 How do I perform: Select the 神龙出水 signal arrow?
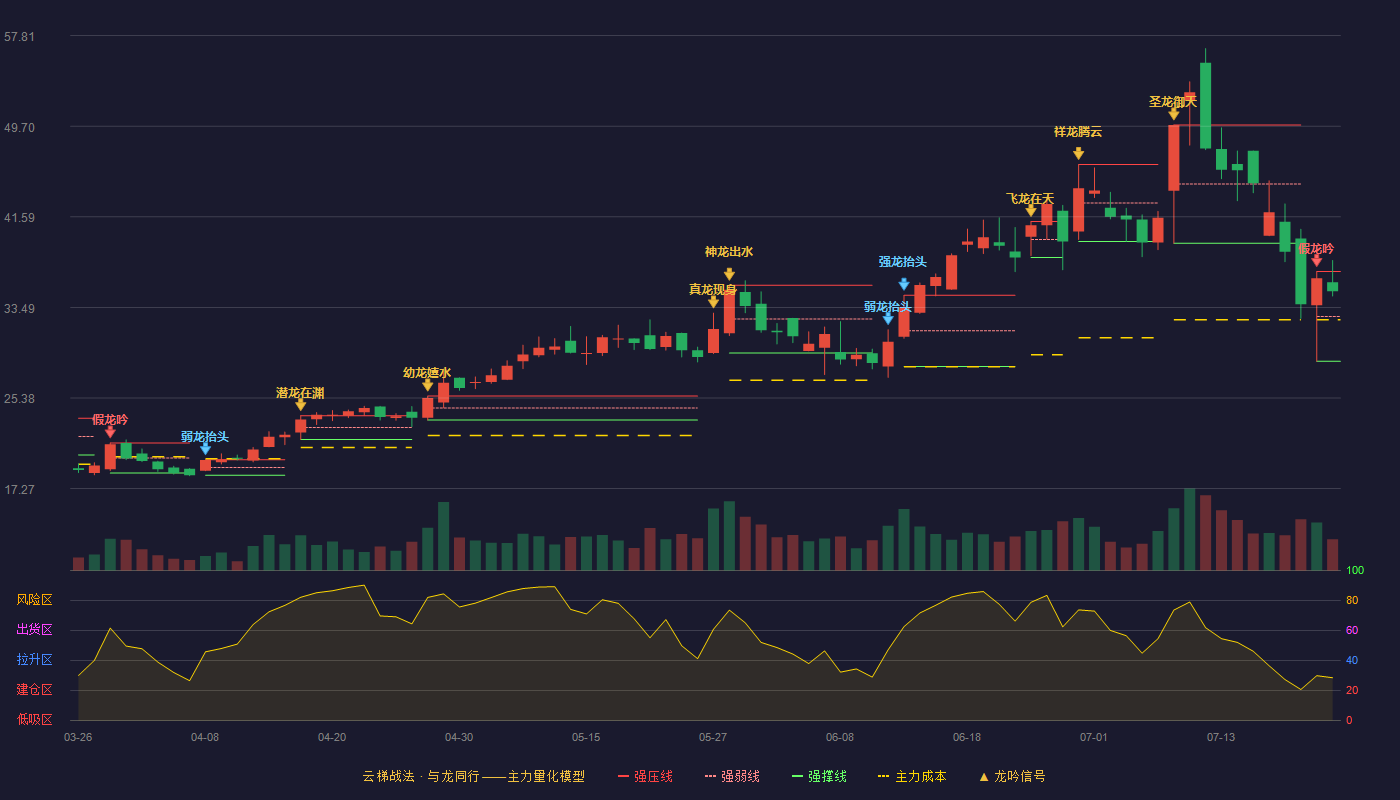(x=729, y=274)
